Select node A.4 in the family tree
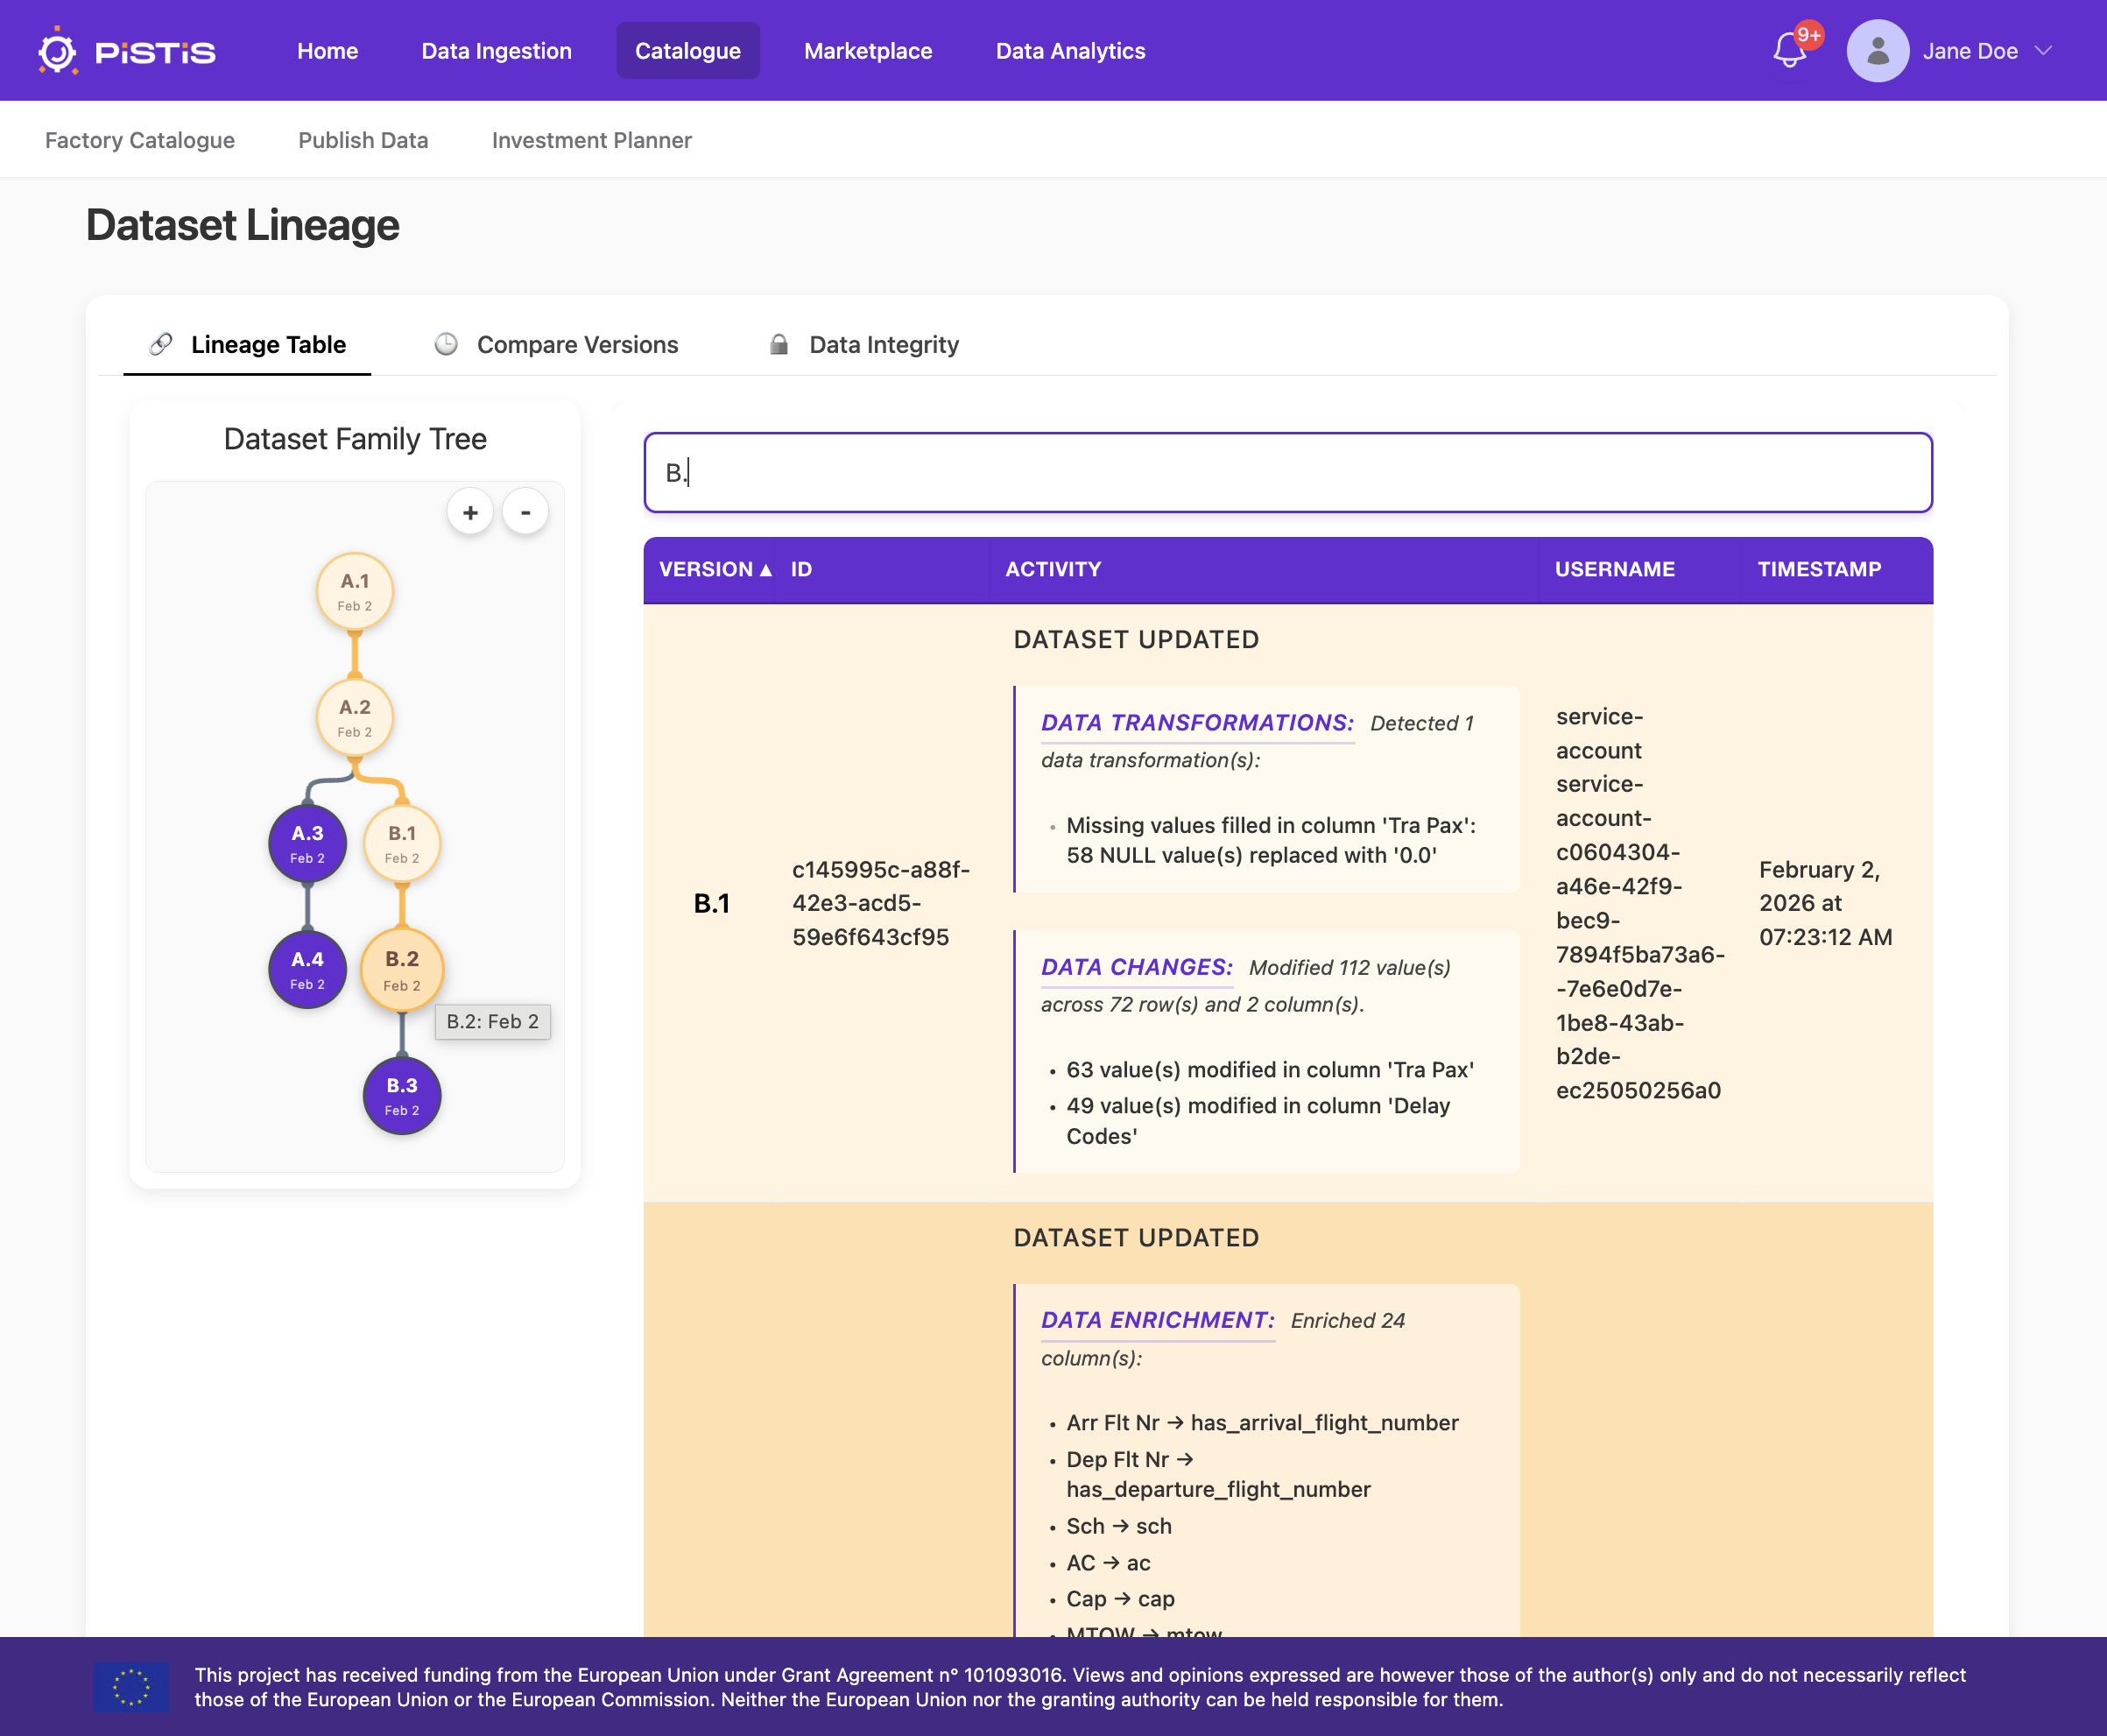Image resolution: width=2107 pixels, height=1736 pixels. point(307,970)
